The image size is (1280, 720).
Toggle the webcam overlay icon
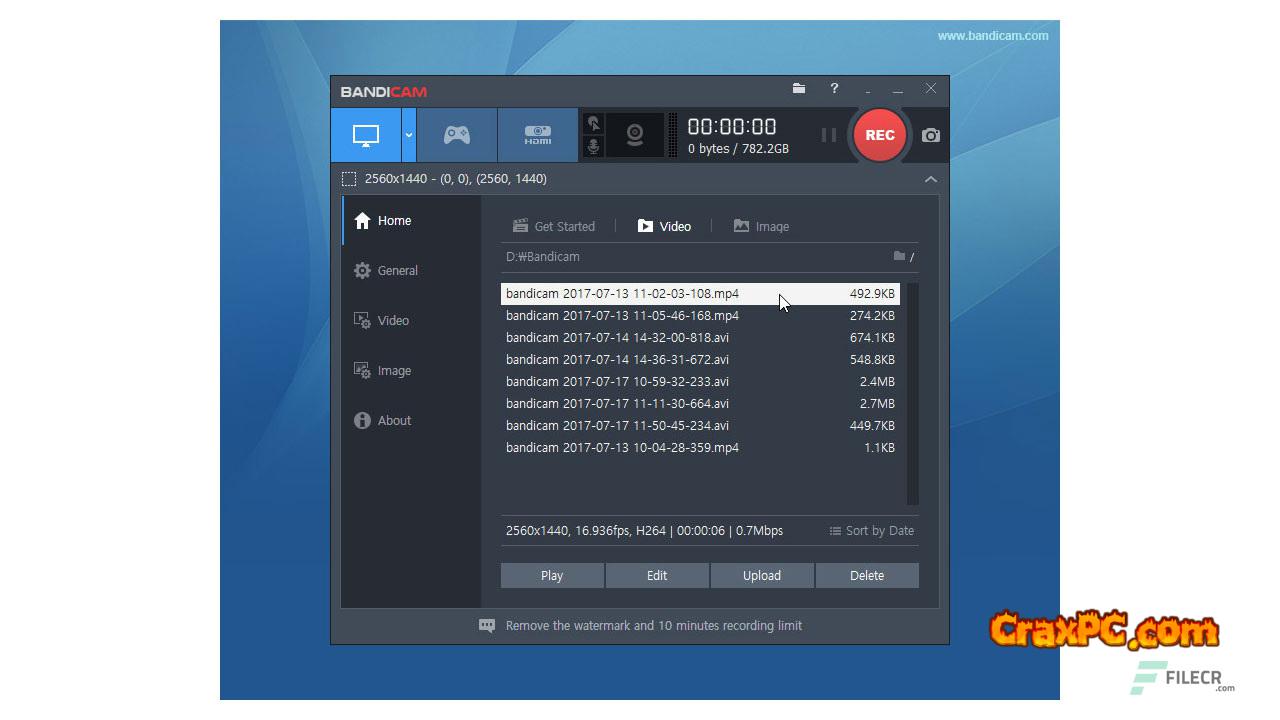coord(635,135)
